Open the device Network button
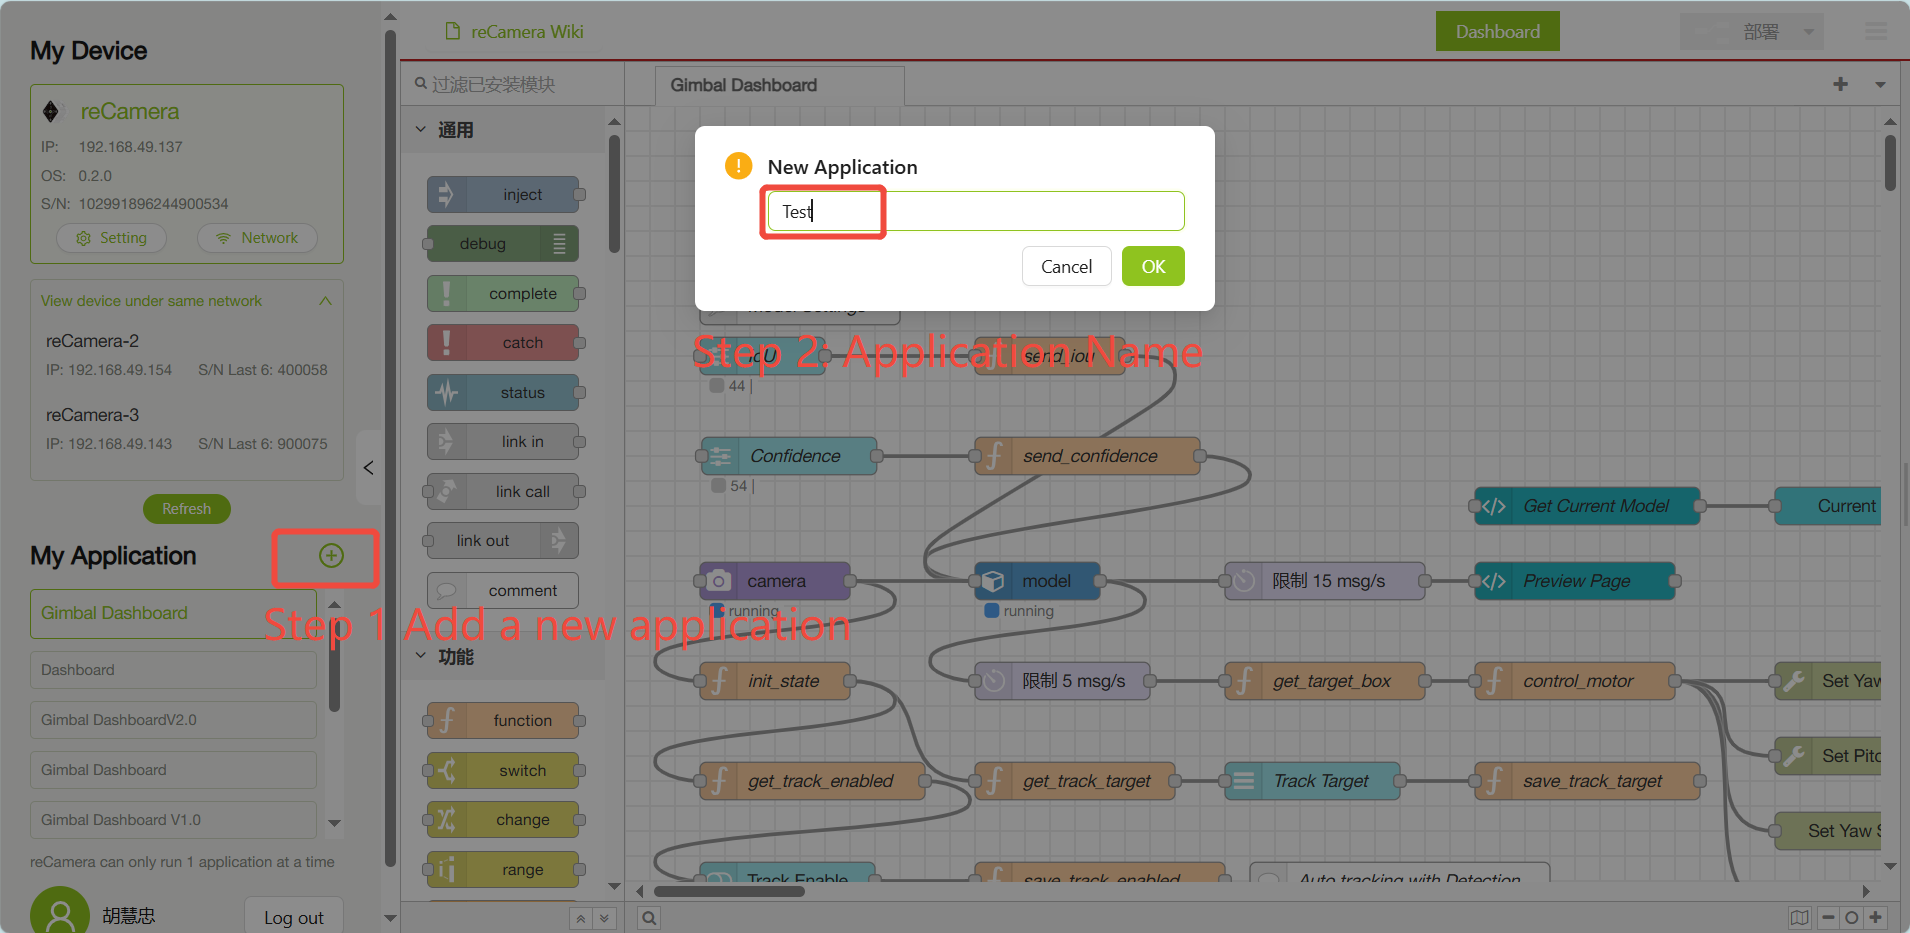This screenshot has width=1910, height=933. coord(257,238)
